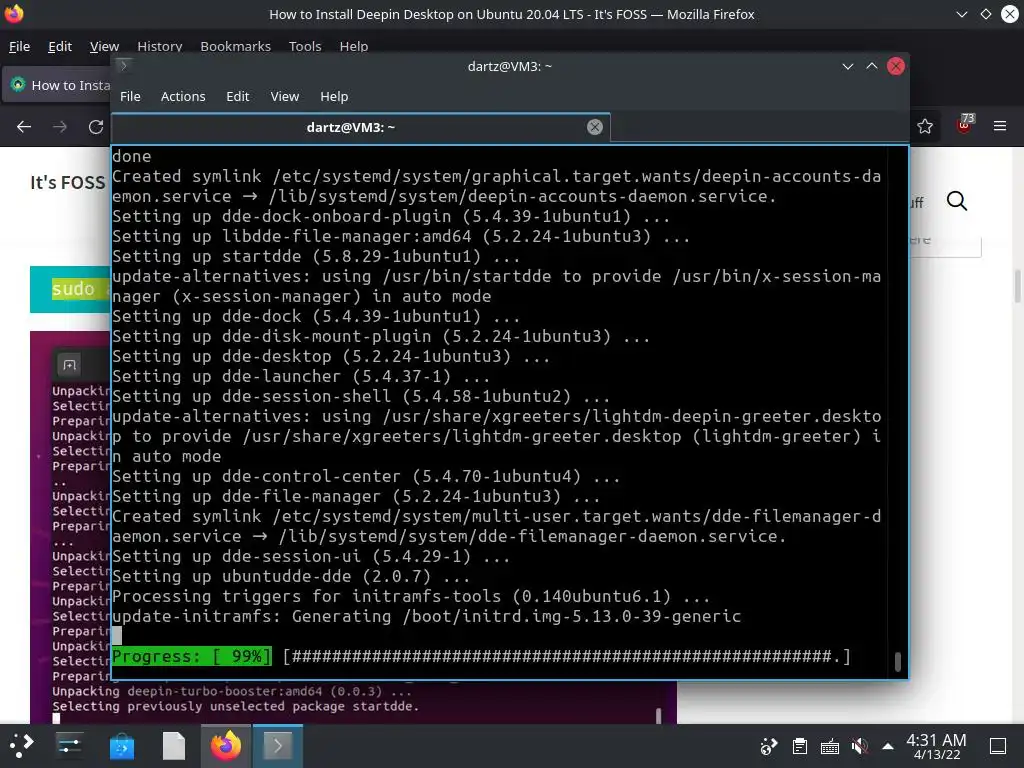Click 'Setting up ubuntudde-dde (2.0.7)' line

click(291, 577)
